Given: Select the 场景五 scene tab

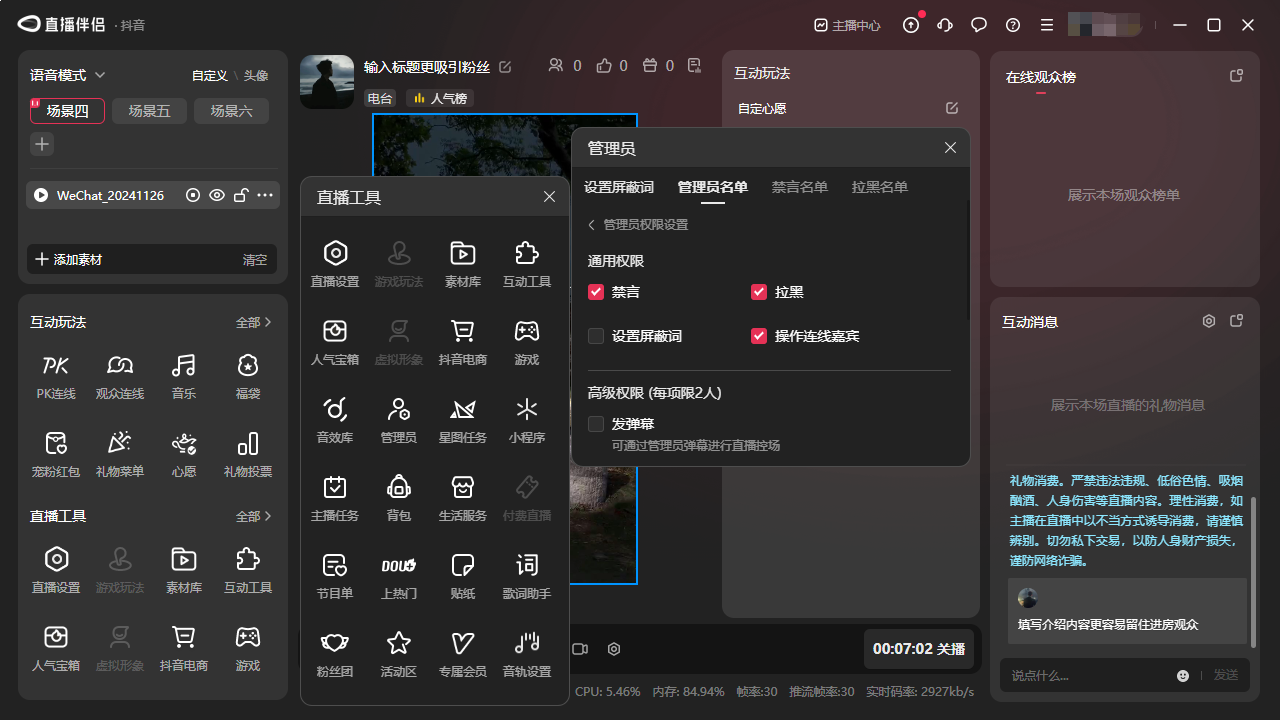Looking at the screenshot, I should (x=150, y=111).
